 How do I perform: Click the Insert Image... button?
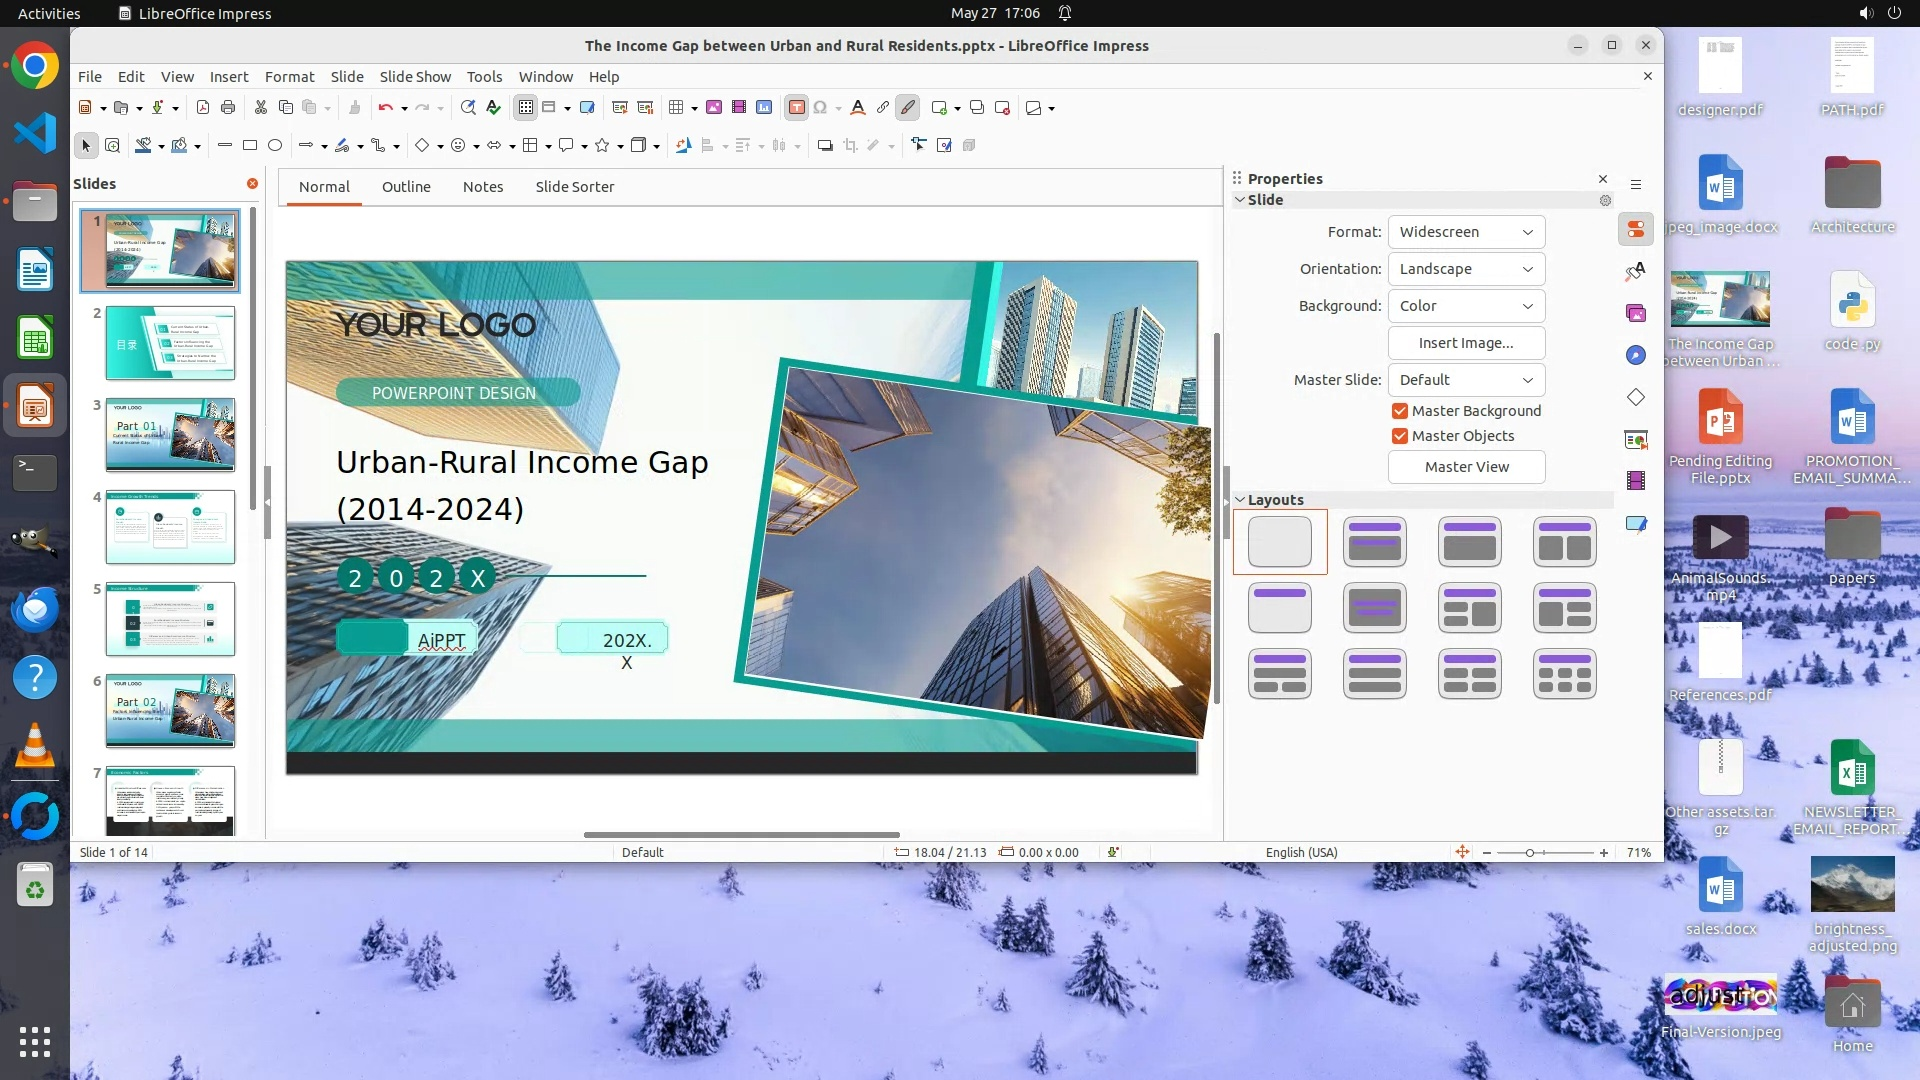coord(1466,343)
